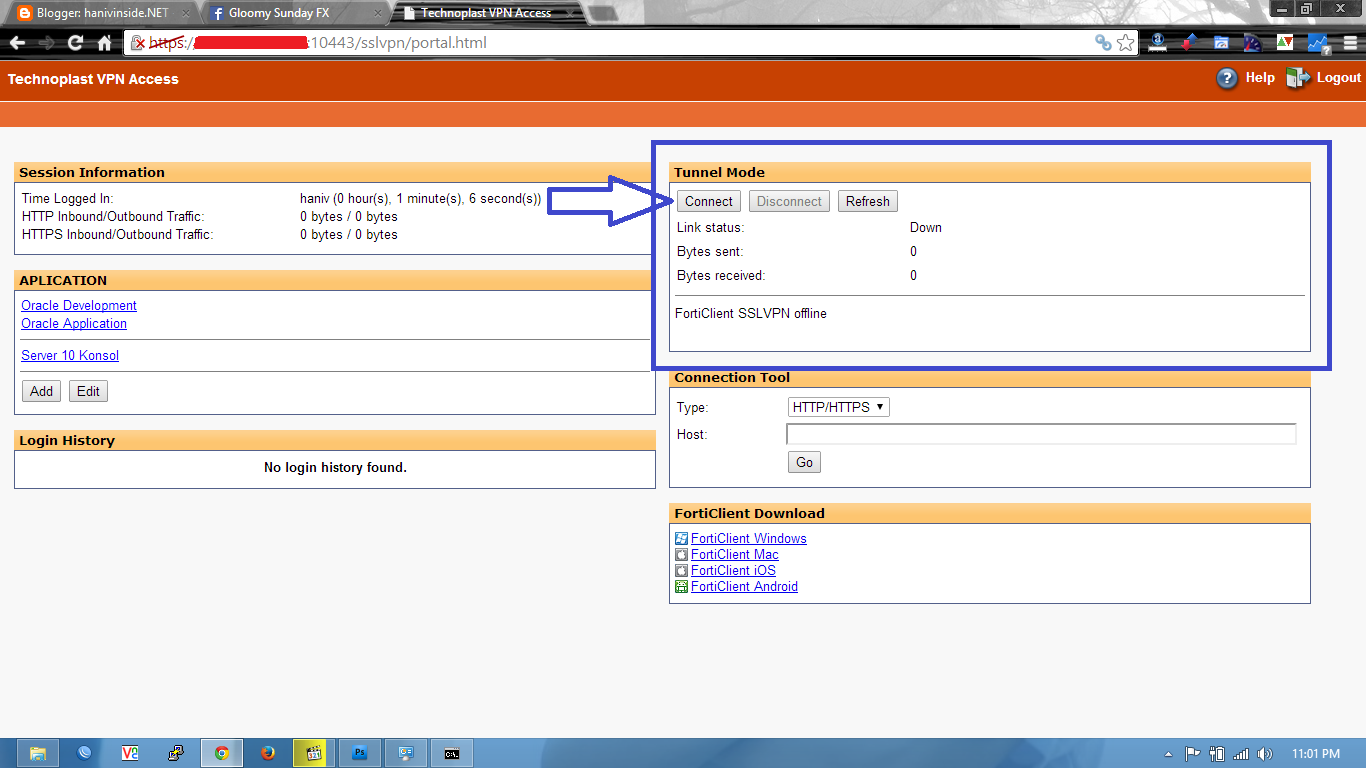Click the network signal tray icon
Image resolution: width=1366 pixels, height=768 pixels.
pyautogui.click(x=1241, y=753)
